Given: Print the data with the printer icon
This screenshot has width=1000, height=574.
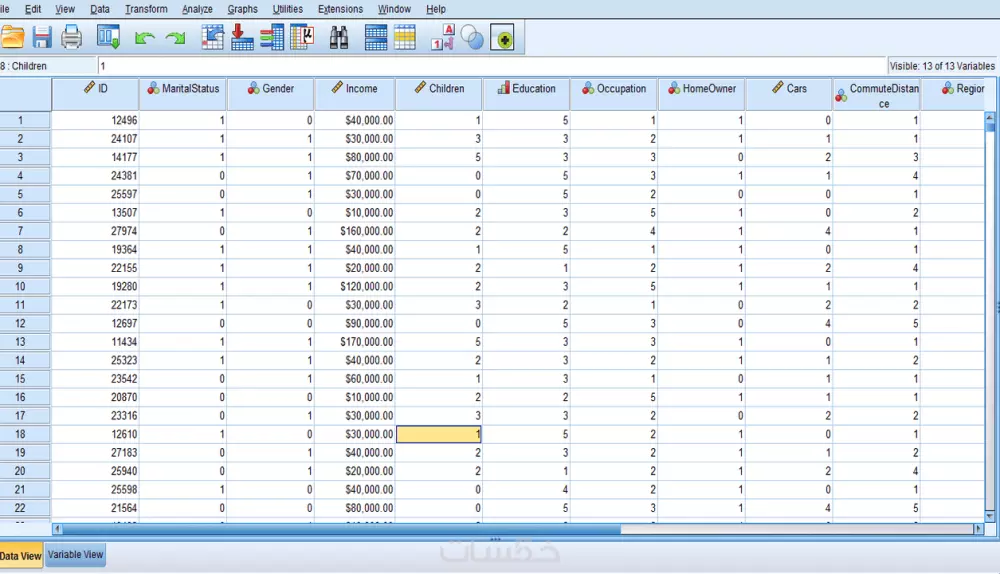Looking at the screenshot, I should pos(71,38).
